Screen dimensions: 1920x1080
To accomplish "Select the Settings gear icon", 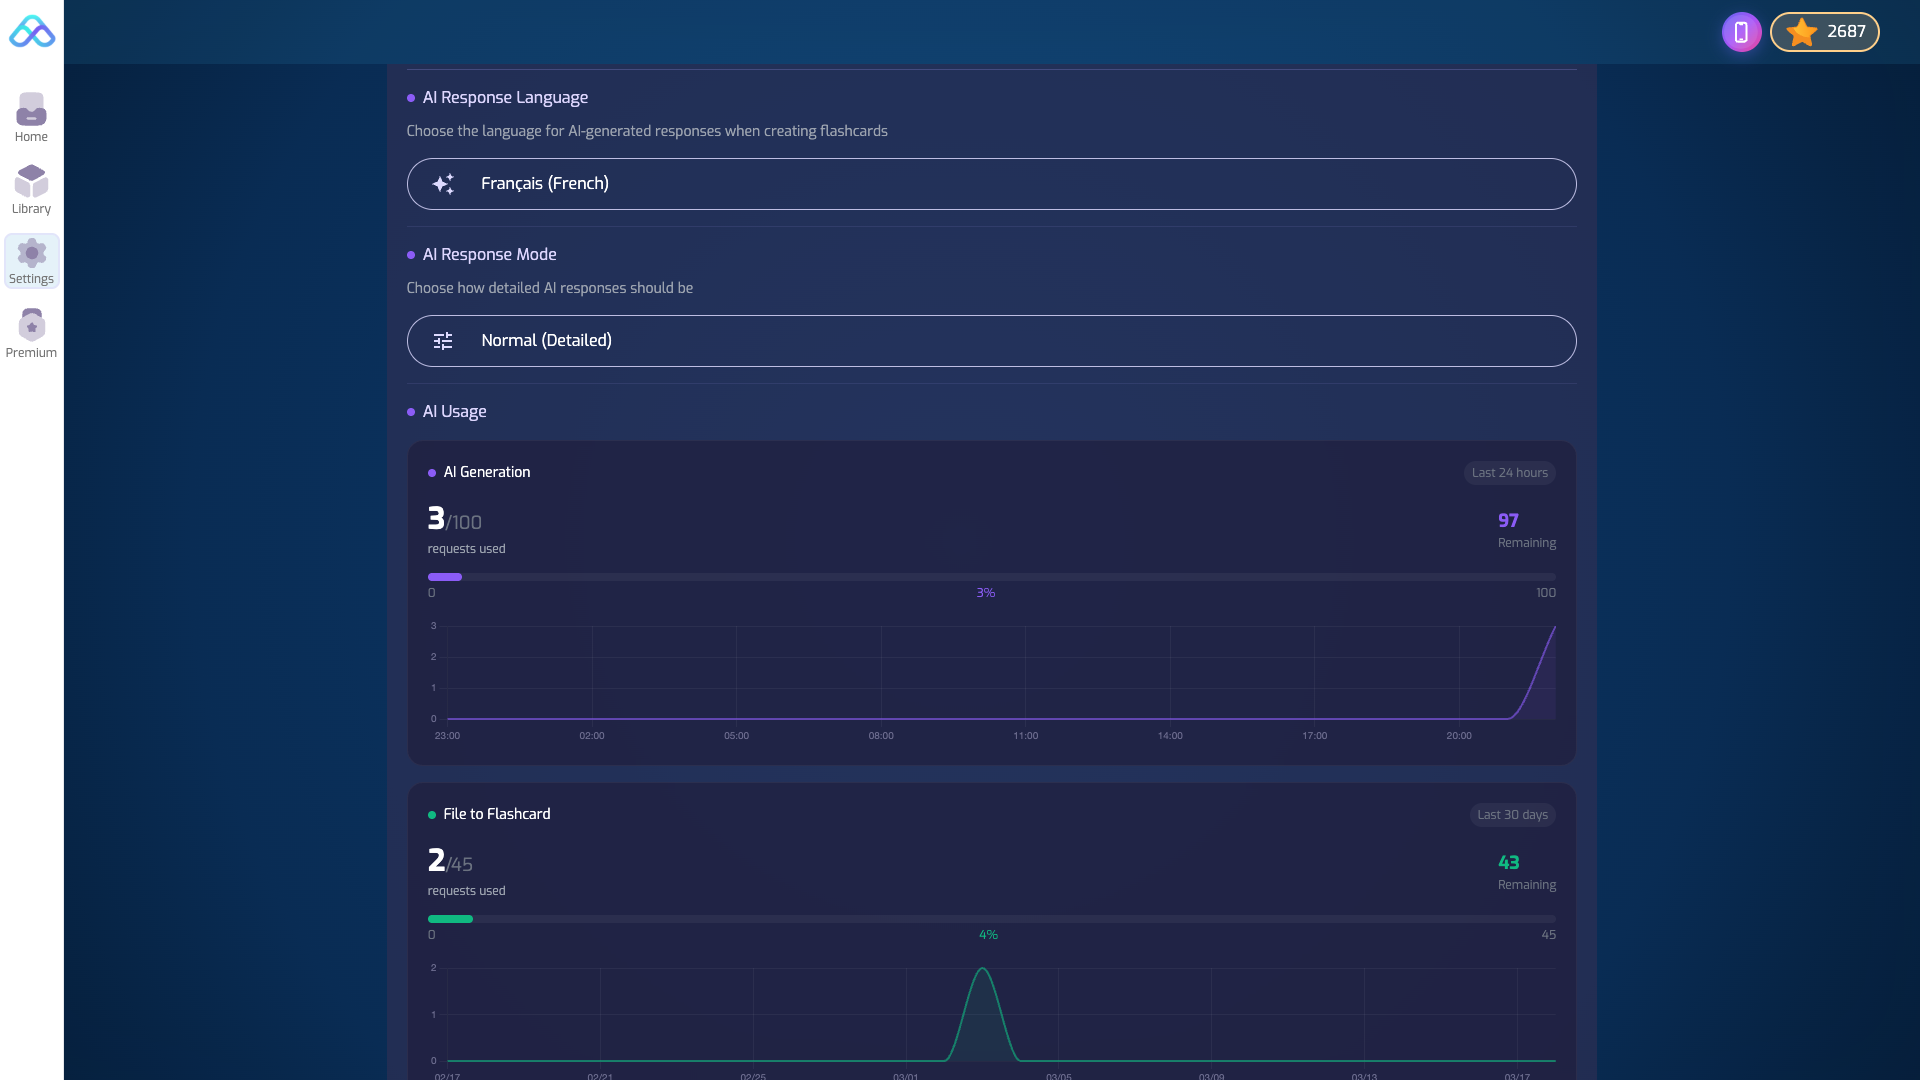I will point(31,253).
